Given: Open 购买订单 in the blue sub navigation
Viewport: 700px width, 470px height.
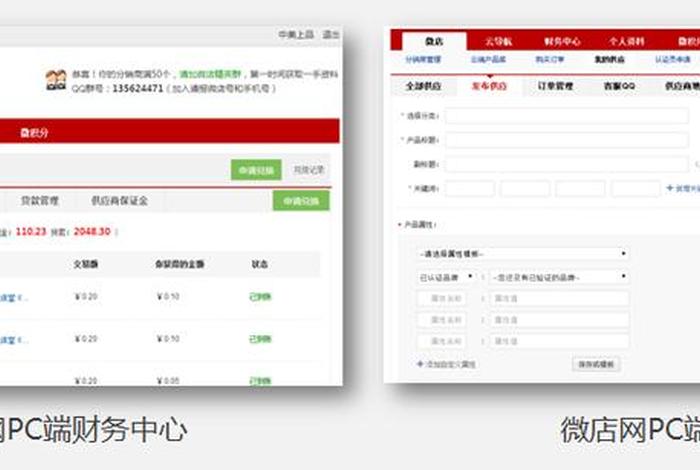Looking at the screenshot, I should click(550, 59).
